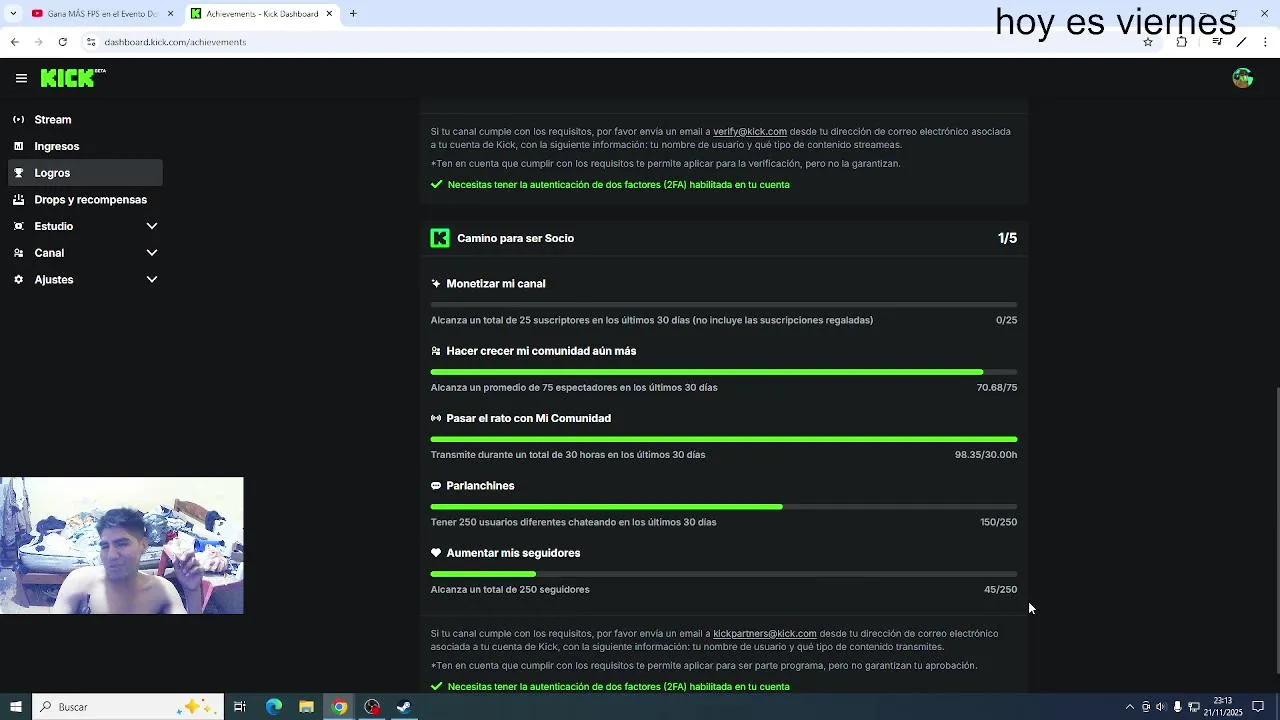Open Chrome's three-dot menu

1266,42
